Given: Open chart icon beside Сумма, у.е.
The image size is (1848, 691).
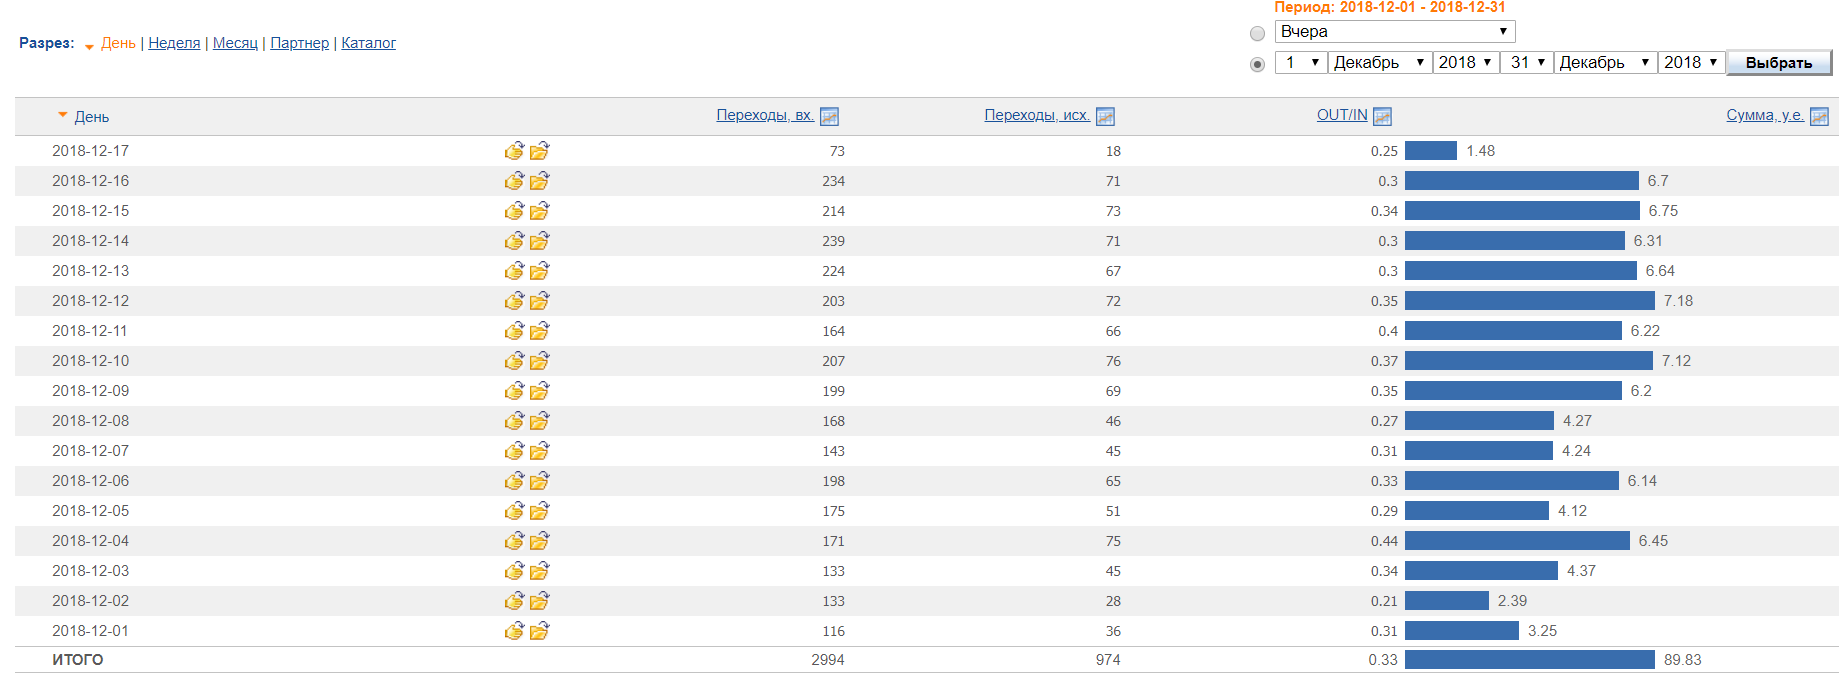Looking at the screenshot, I should pos(1819,117).
